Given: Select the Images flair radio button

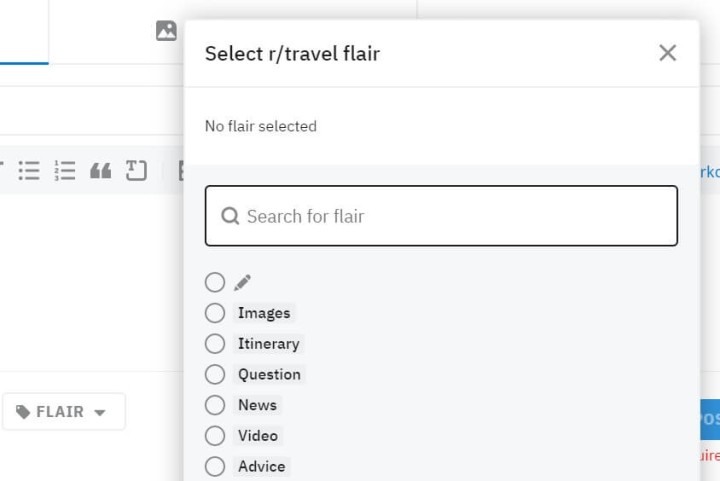Looking at the screenshot, I should click(215, 313).
